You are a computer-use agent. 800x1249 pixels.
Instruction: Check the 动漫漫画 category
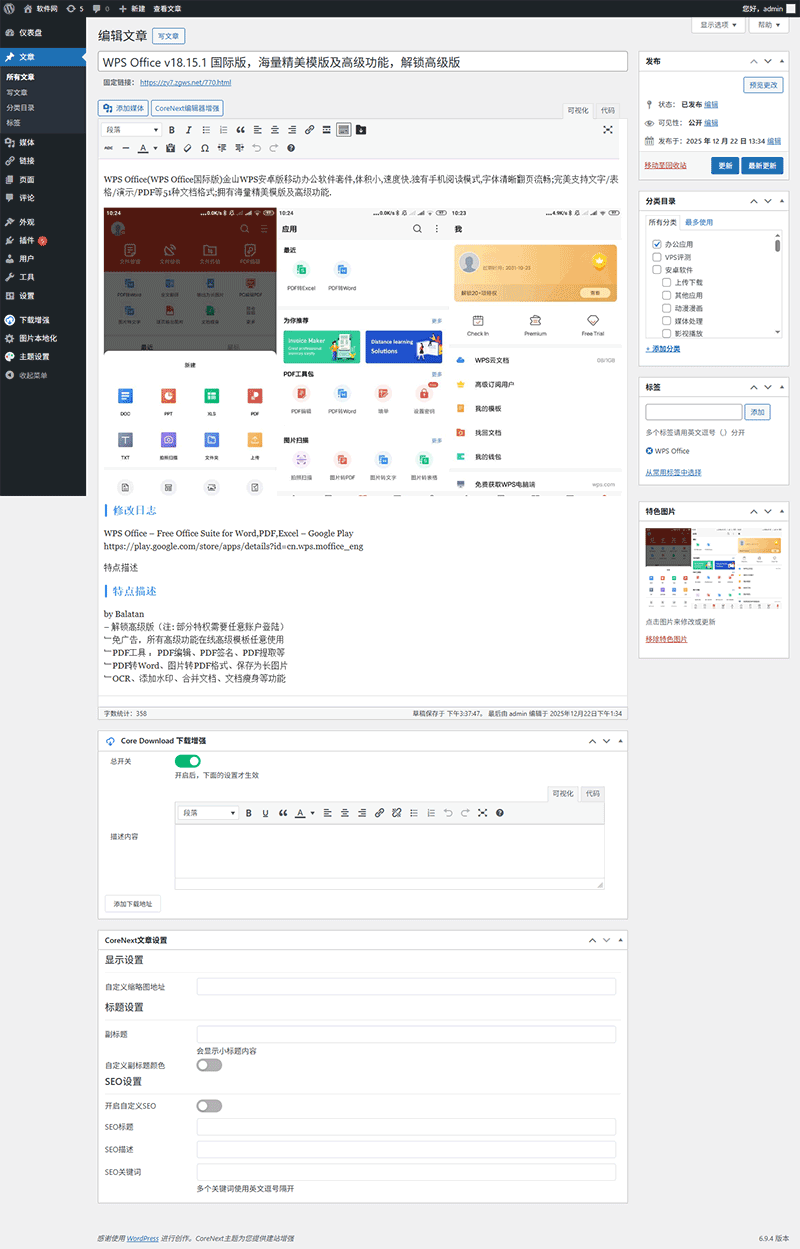[x=667, y=308]
